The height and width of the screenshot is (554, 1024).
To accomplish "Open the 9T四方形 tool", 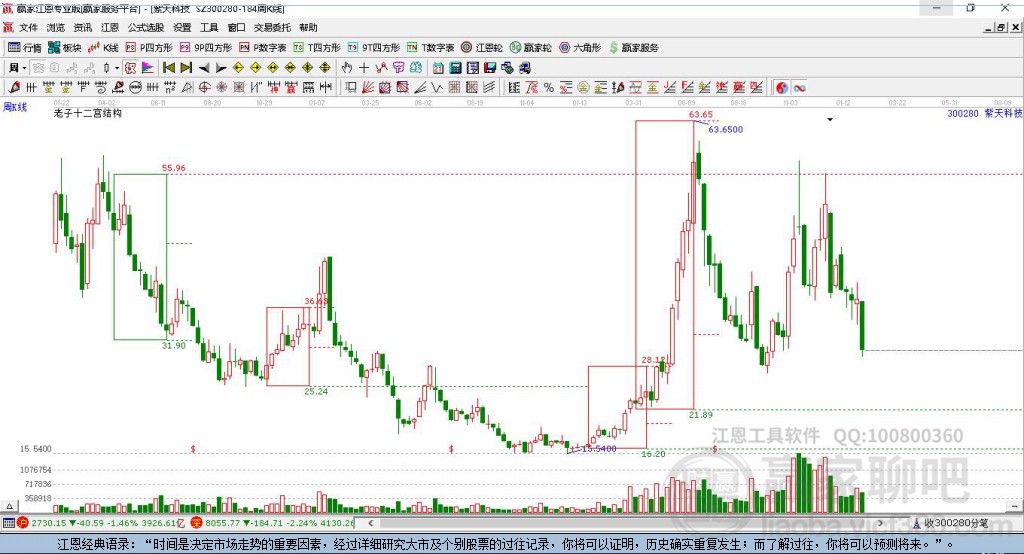I will 374,48.
